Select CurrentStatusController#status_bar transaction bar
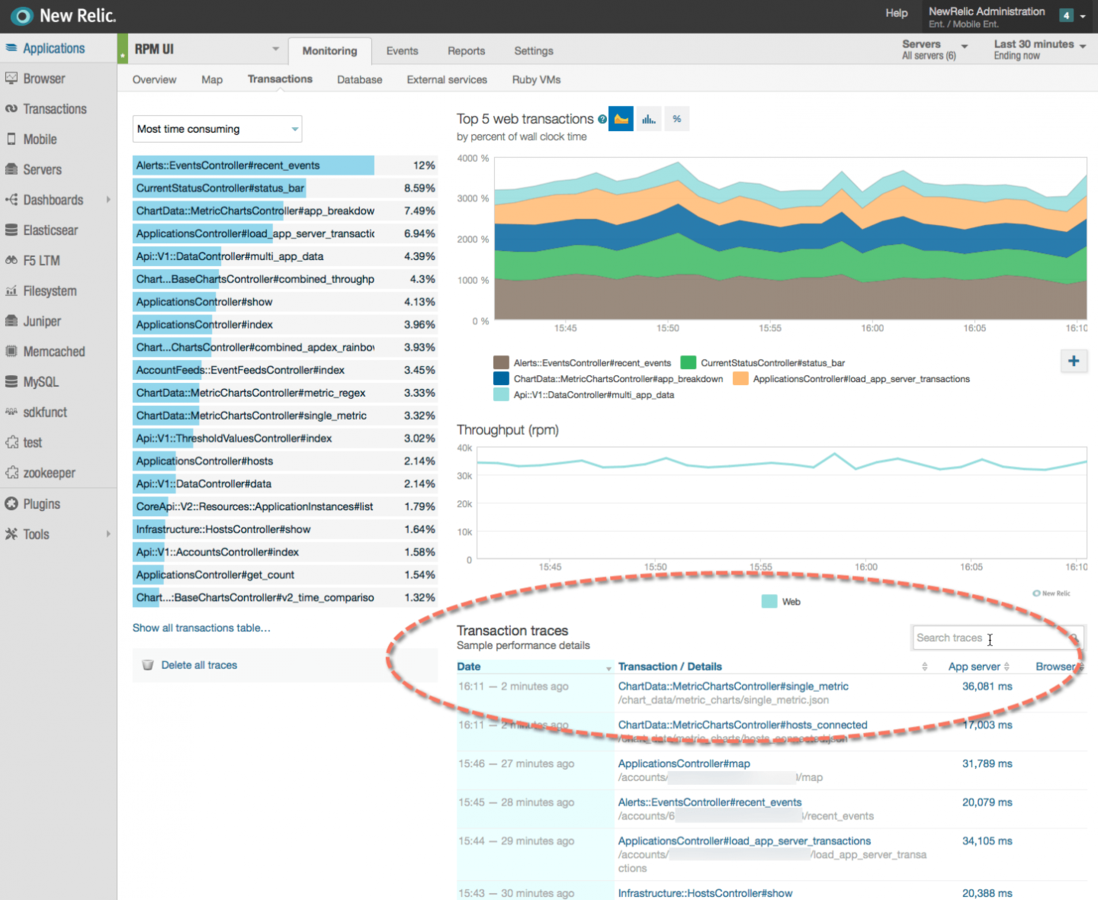This screenshot has width=1098, height=900. 285,188
